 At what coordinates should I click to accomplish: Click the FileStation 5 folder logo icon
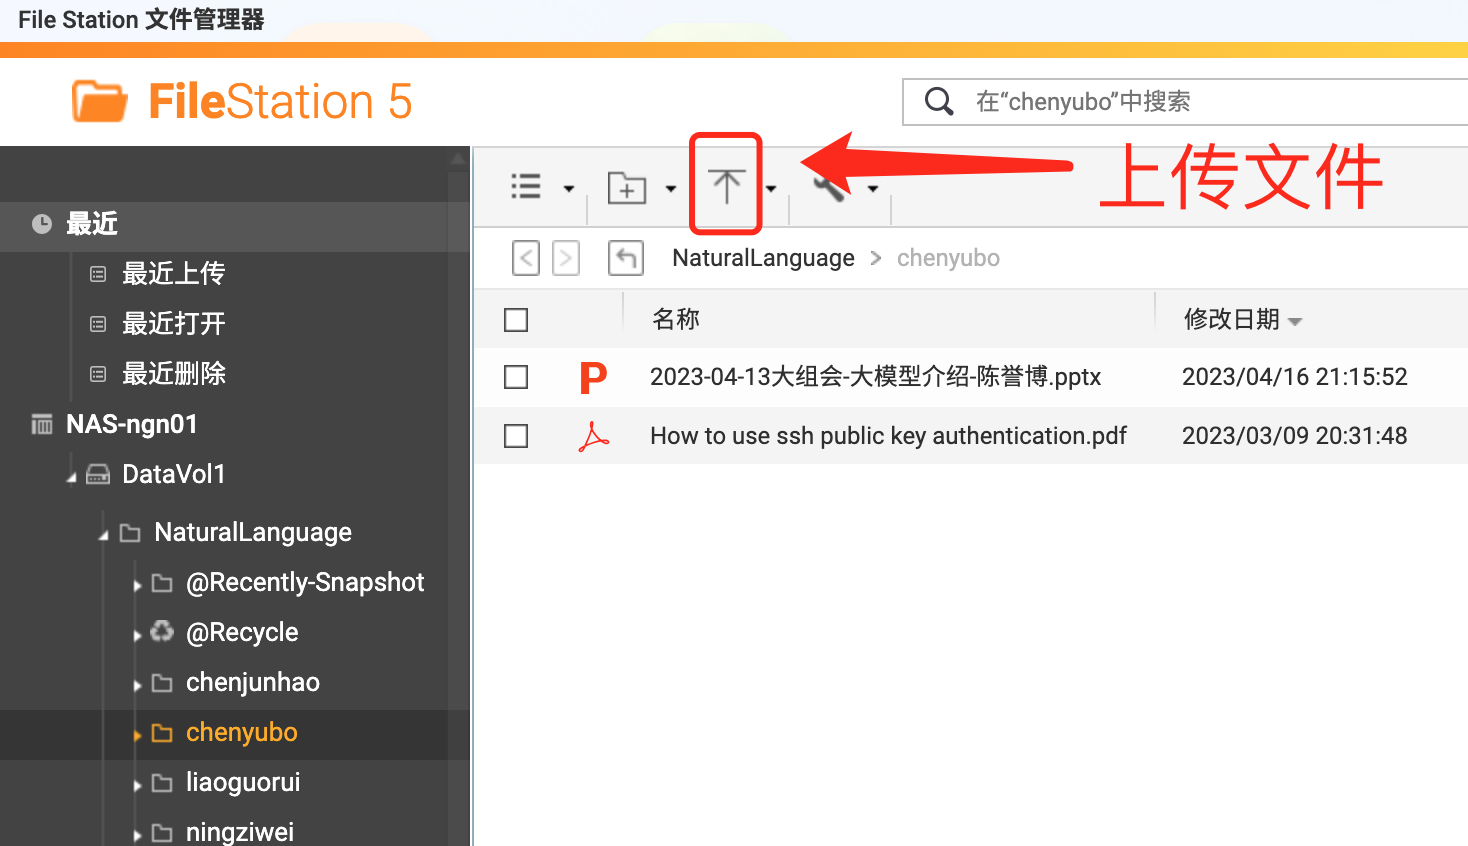pyautogui.click(x=99, y=102)
